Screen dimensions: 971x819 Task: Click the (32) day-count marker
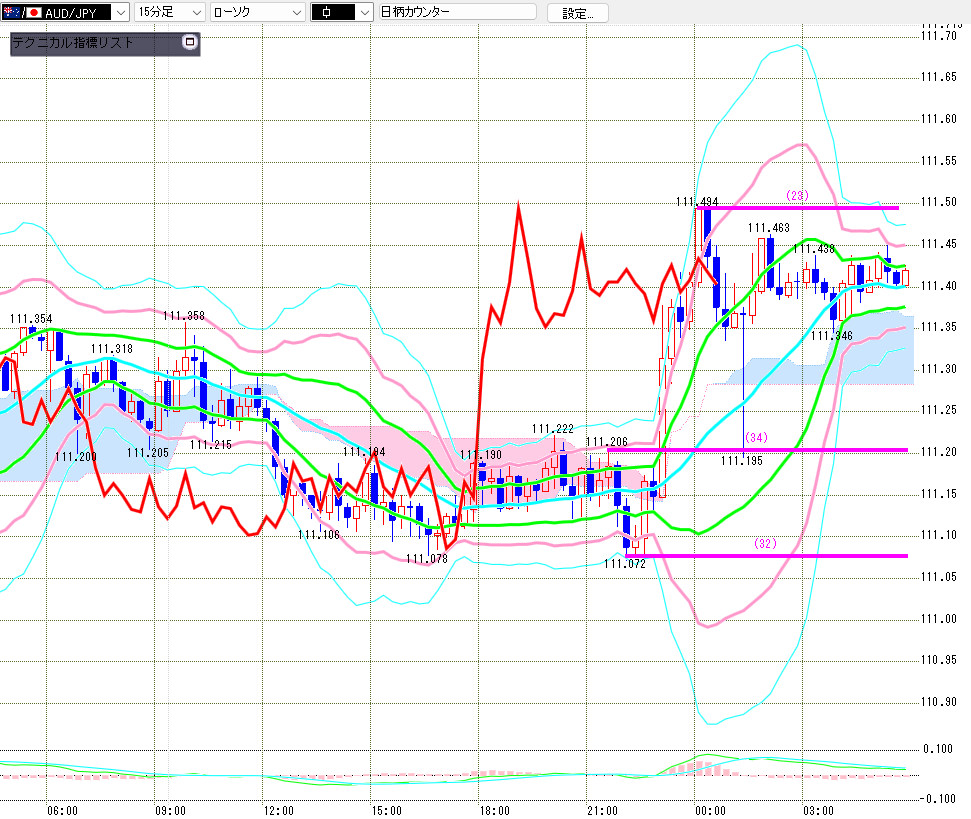coord(765,543)
